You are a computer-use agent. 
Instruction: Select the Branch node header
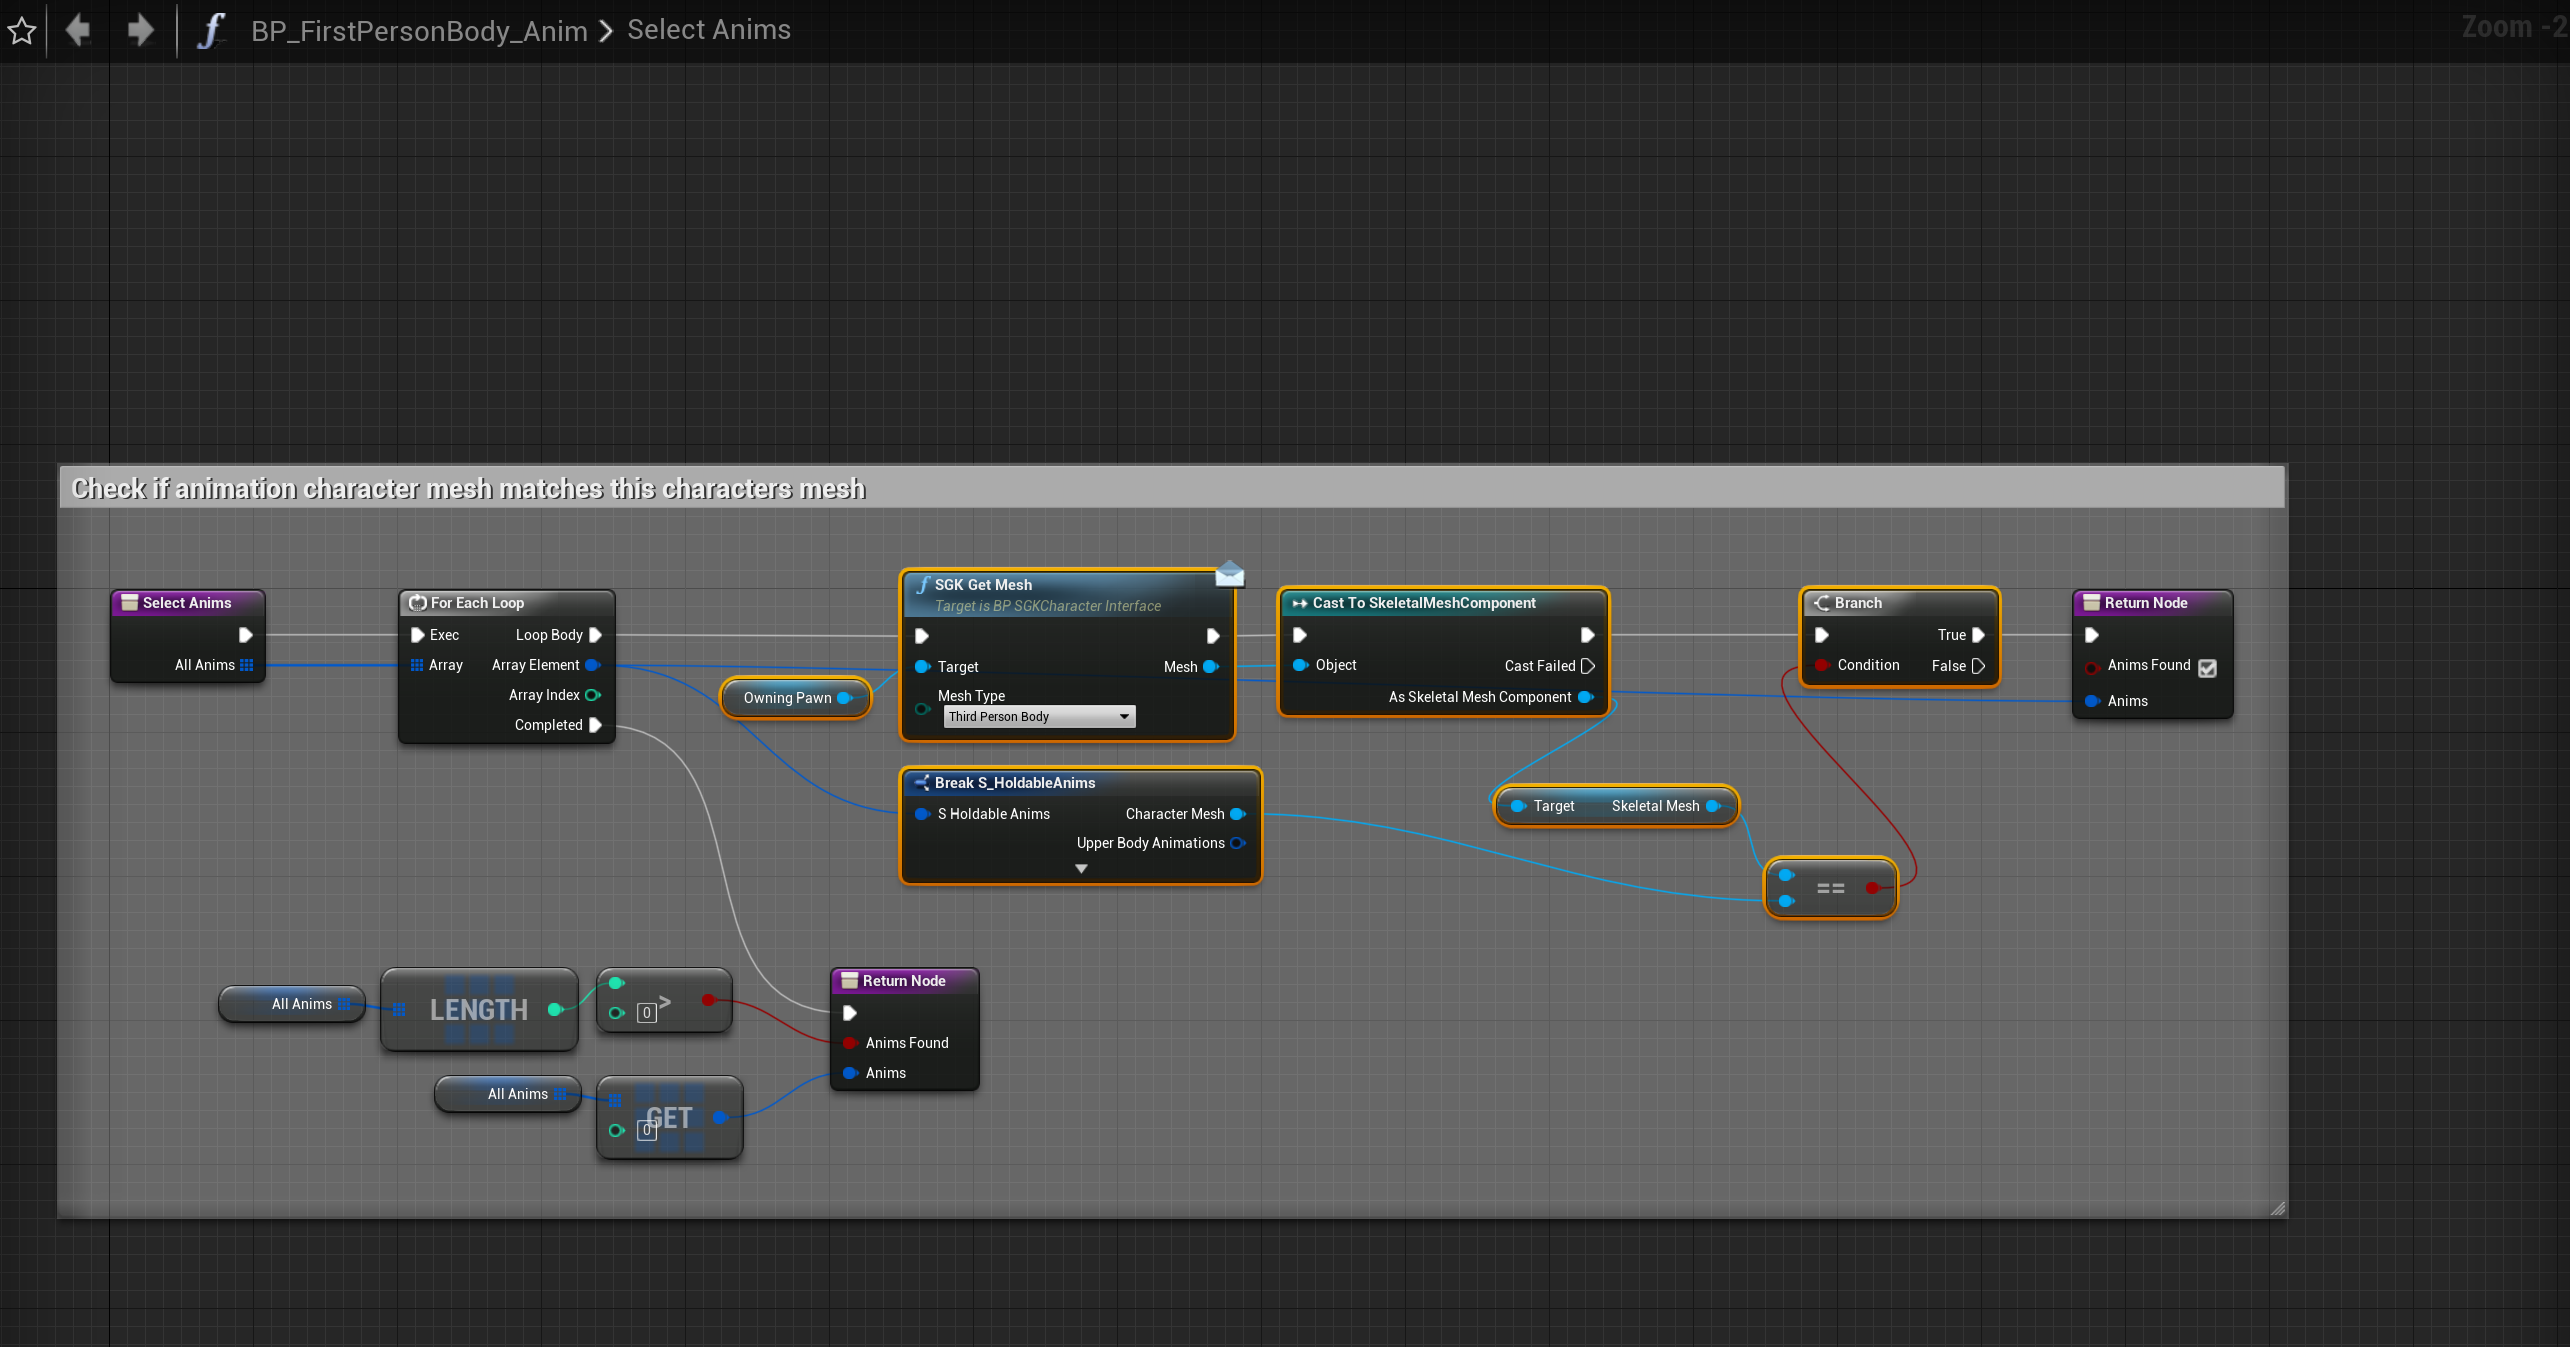pyautogui.click(x=1857, y=603)
